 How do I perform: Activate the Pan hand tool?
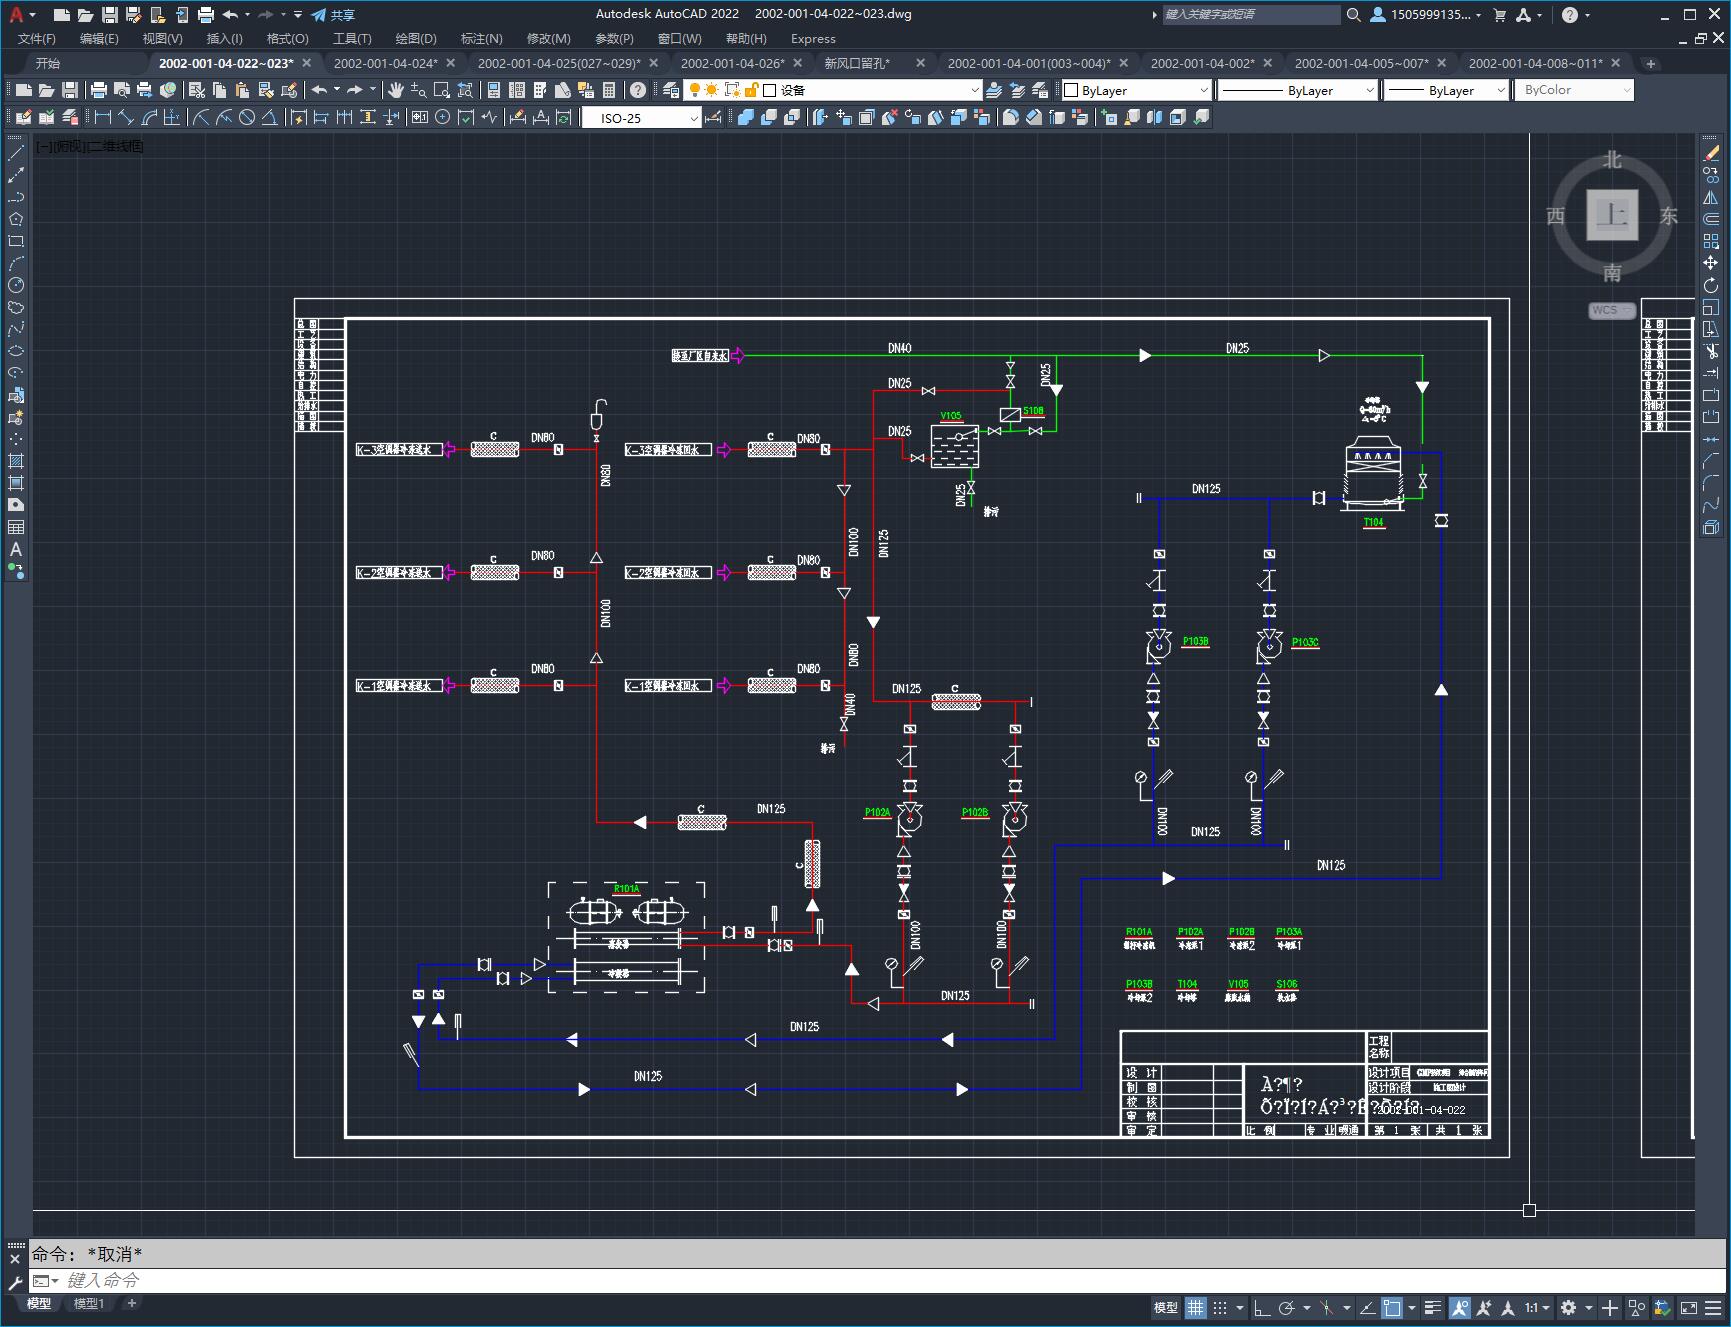coord(396,90)
